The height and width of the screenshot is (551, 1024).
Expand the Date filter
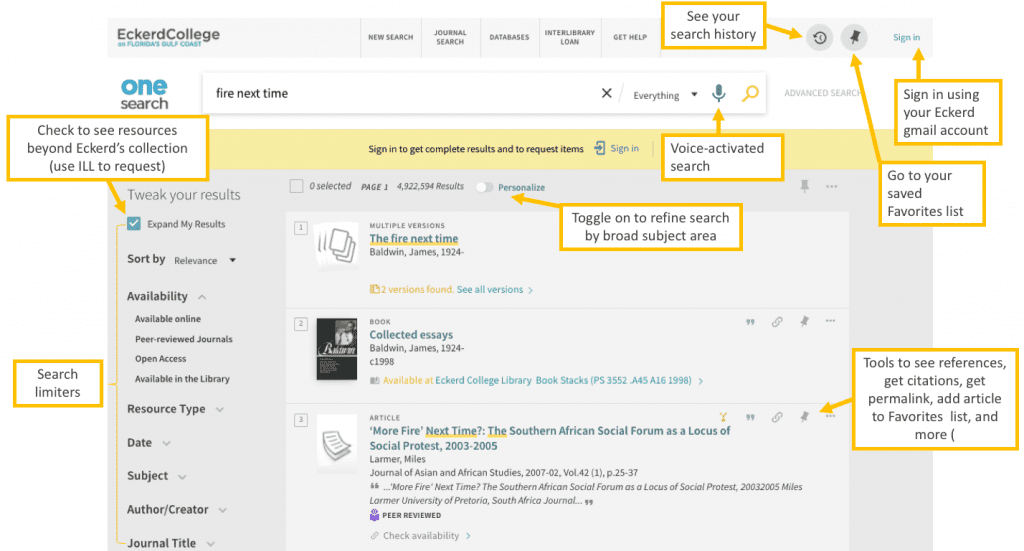149,443
